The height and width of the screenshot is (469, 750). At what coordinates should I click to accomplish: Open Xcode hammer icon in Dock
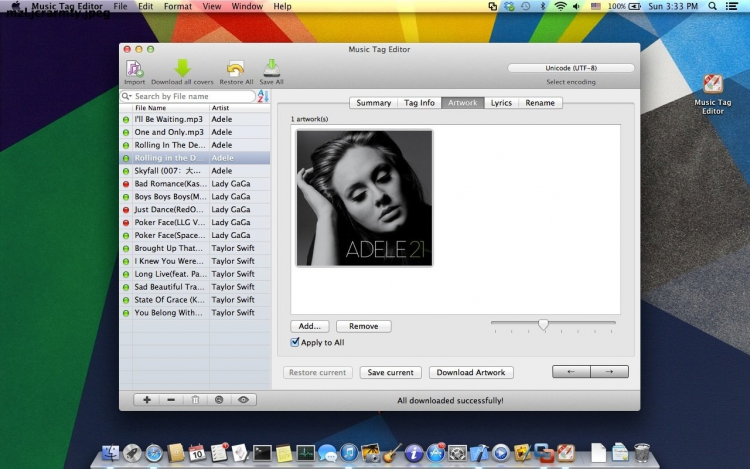479,453
